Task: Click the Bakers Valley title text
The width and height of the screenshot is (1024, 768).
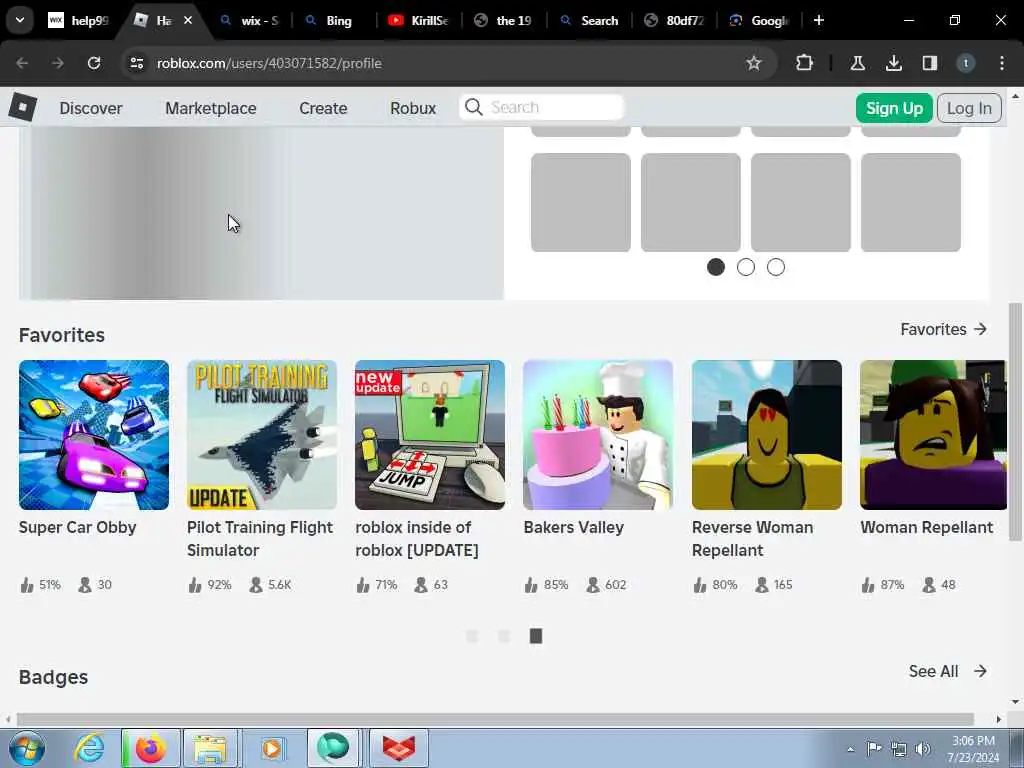Action: click(573, 527)
